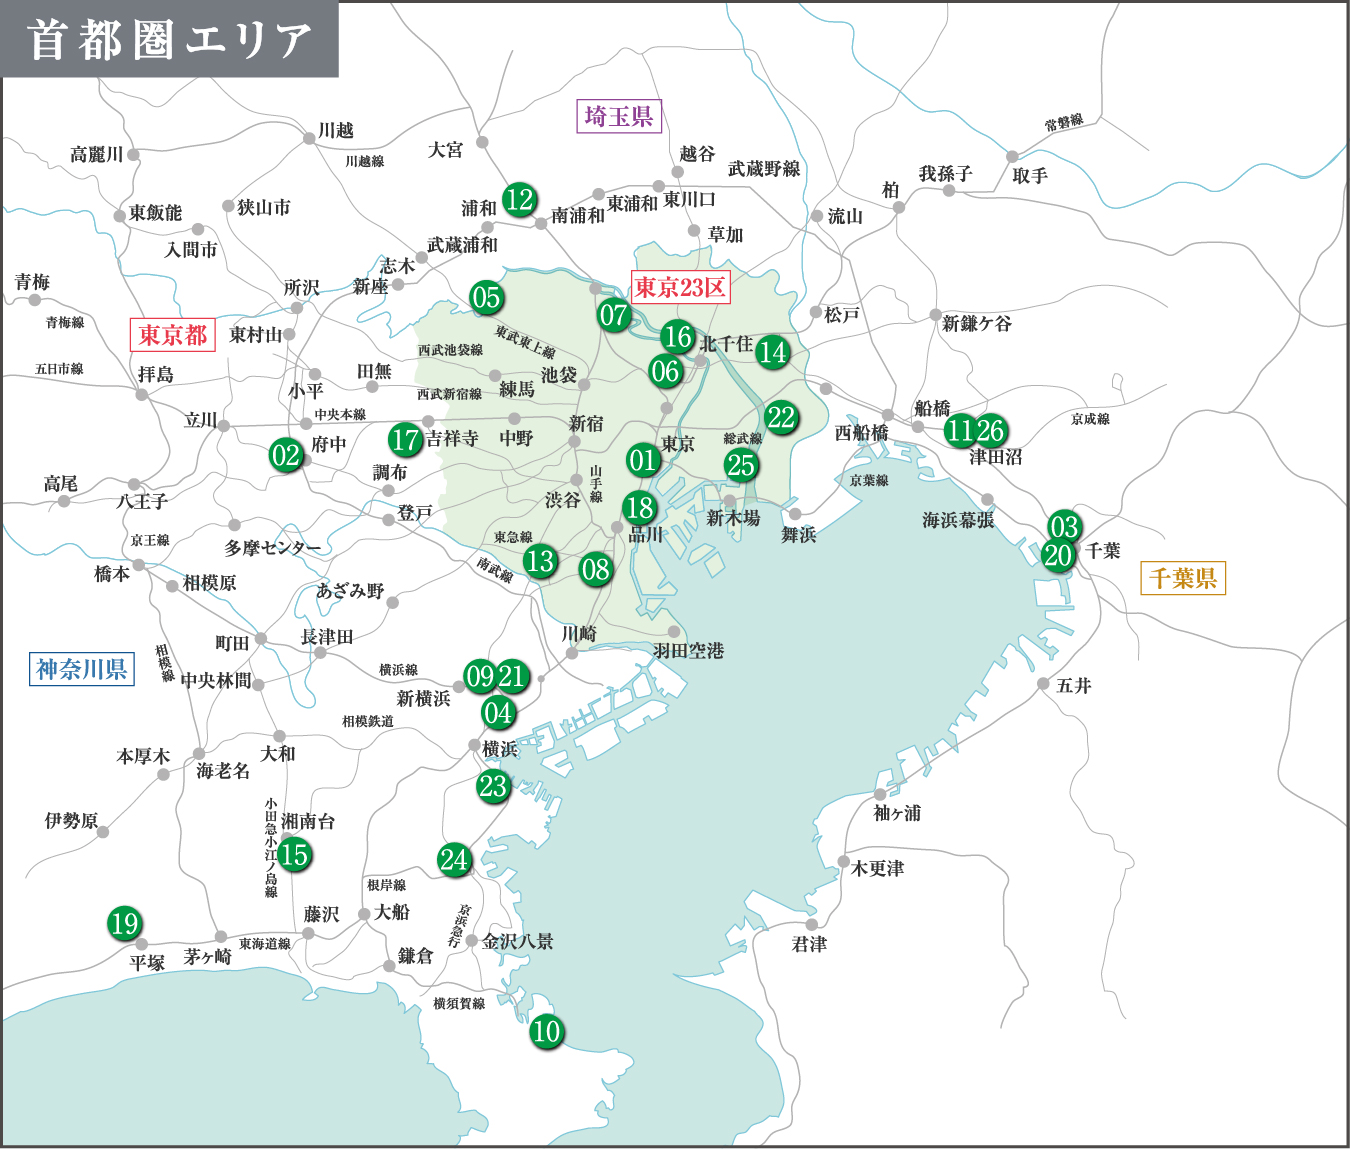The height and width of the screenshot is (1149, 1350).
Task: Select the 松戸 station label
Action: click(842, 315)
